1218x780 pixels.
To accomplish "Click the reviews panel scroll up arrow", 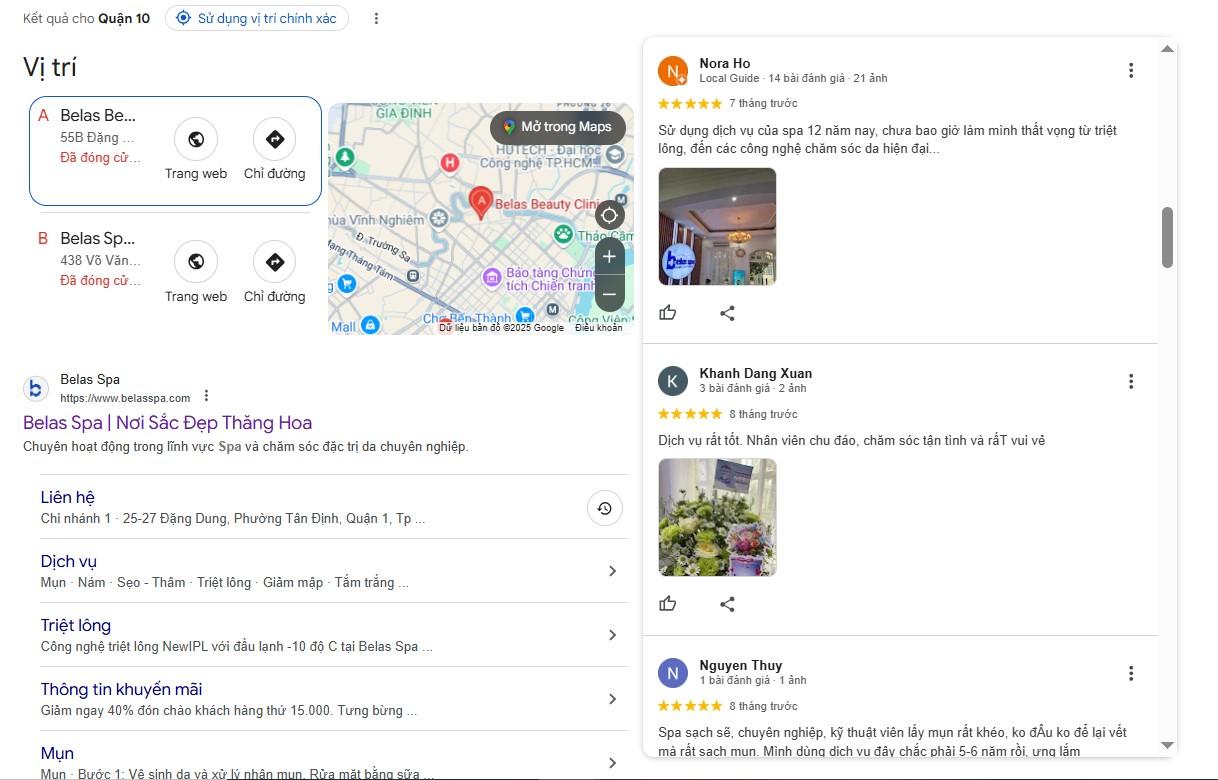I will (x=1167, y=48).
